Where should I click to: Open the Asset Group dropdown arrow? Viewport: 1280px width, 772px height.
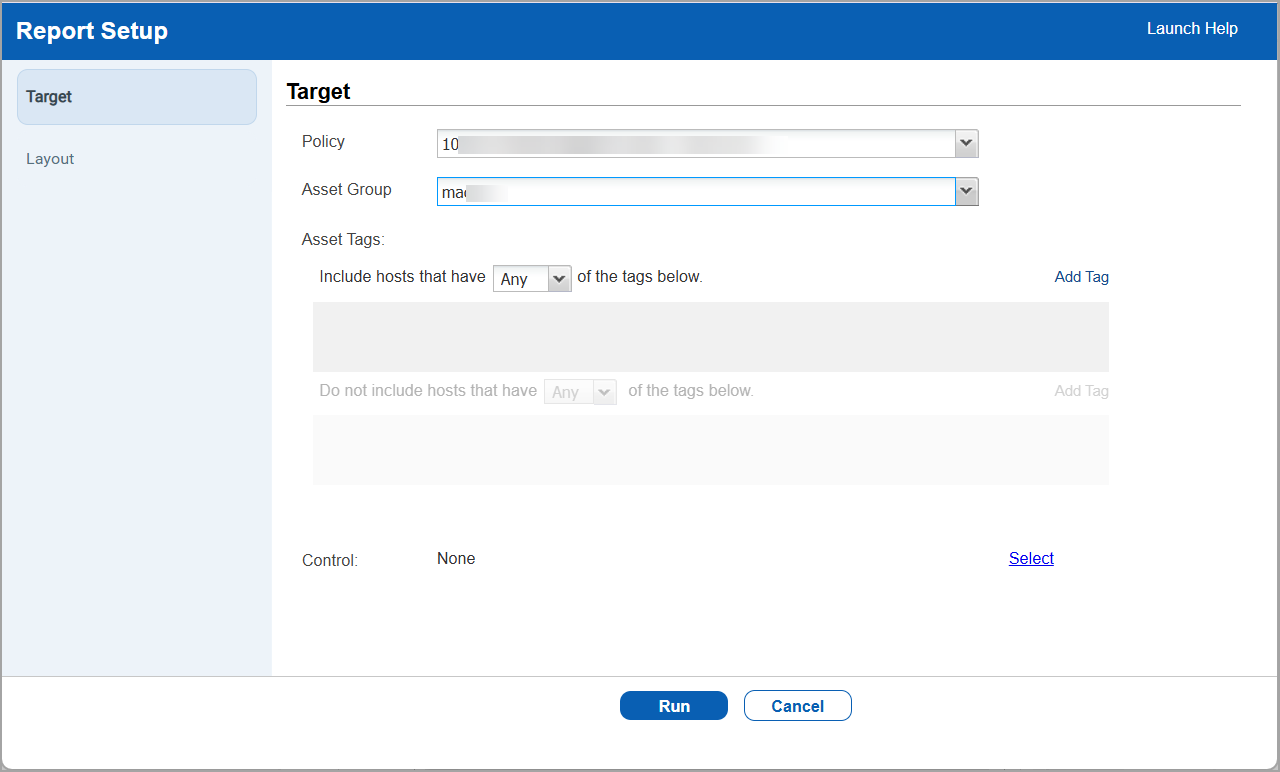point(965,191)
